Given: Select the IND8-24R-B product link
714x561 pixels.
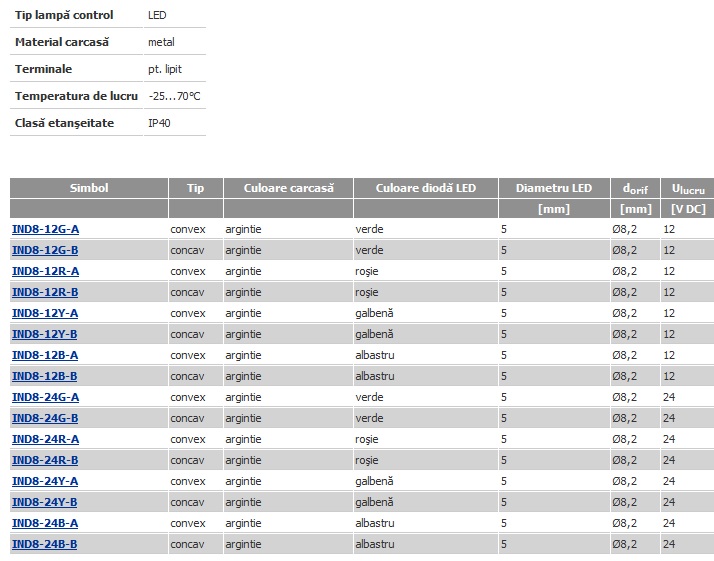Looking at the screenshot, I should click(45, 460).
